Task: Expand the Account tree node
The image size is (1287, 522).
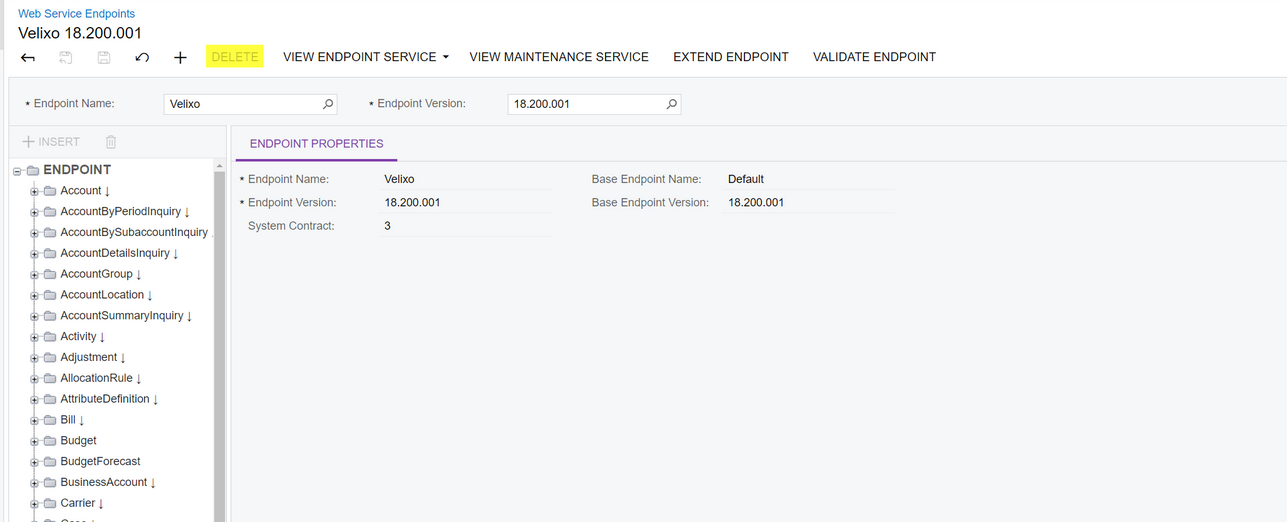Action: point(34,191)
